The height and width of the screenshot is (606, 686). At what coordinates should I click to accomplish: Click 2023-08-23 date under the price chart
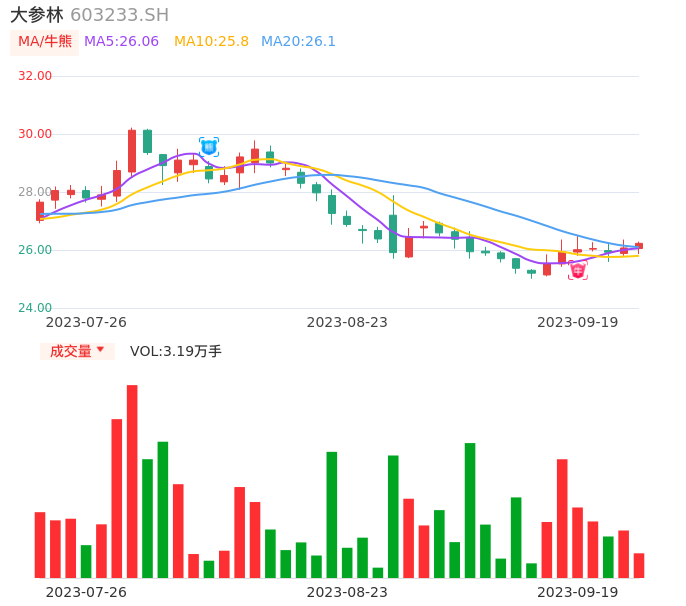click(x=347, y=323)
